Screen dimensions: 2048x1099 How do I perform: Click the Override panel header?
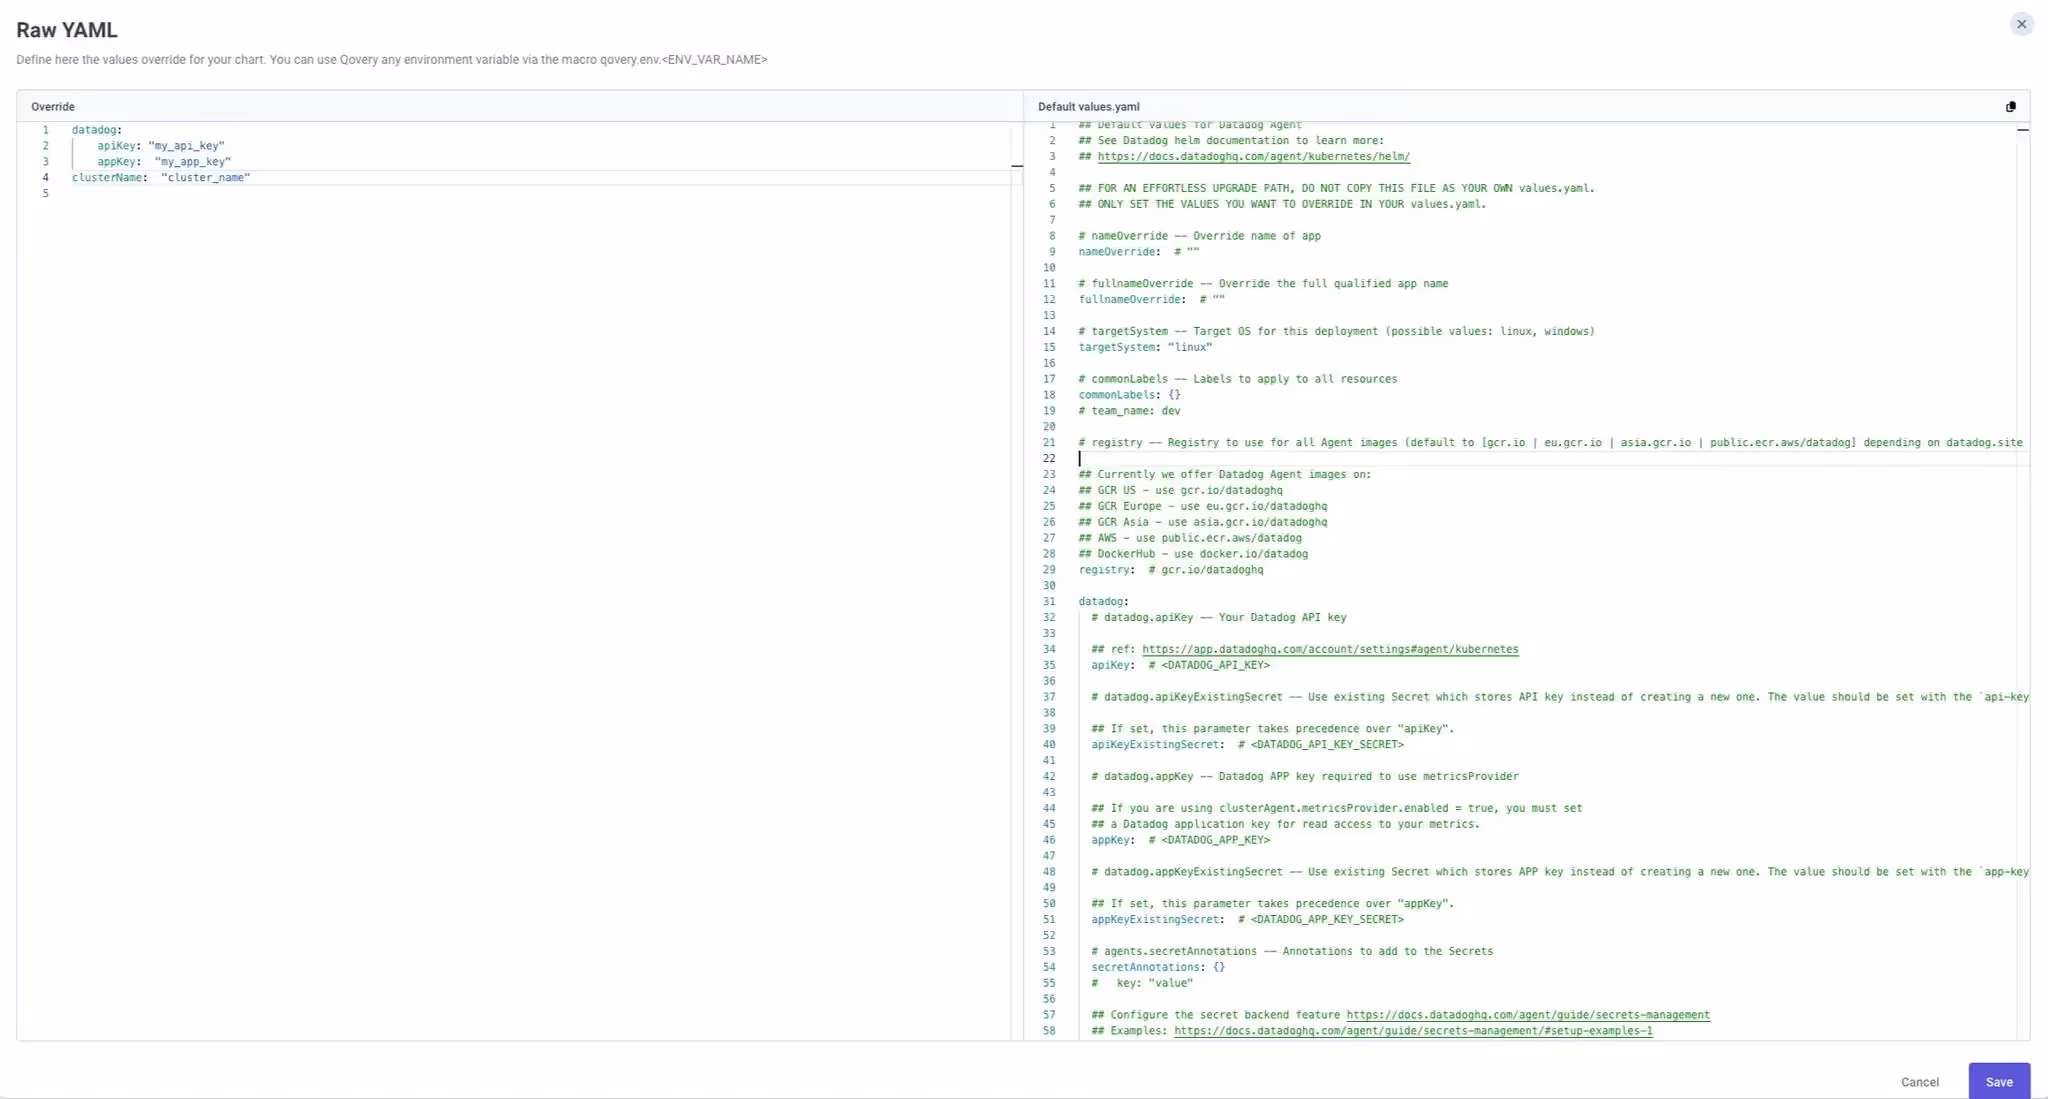click(x=53, y=107)
